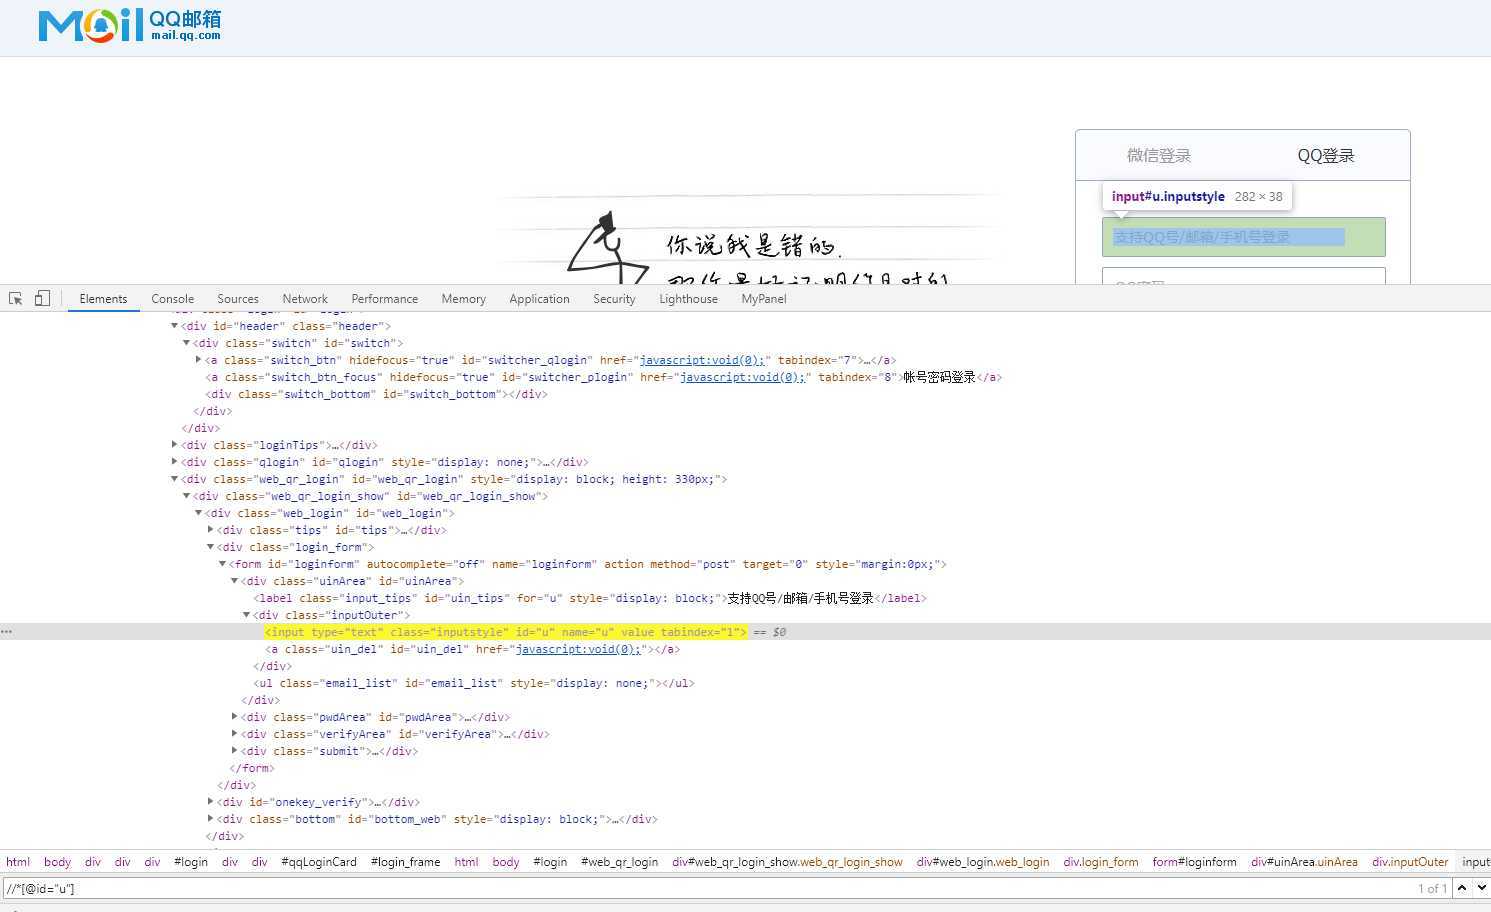Click the div.login_form breadcrumb
This screenshot has height=912, width=1491.
(1100, 862)
